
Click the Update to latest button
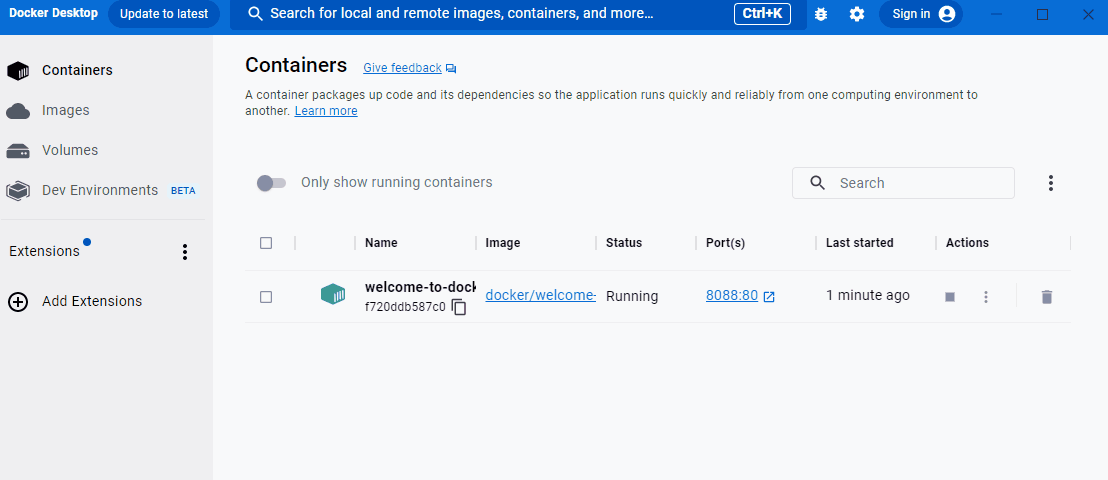pos(164,14)
